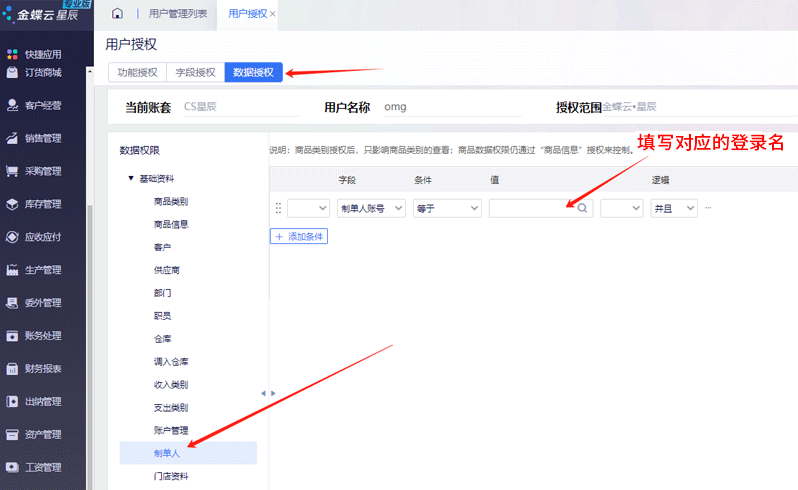Open the 出纳管理 sidebar icon
Image resolution: width=798 pixels, height=490 pixels.
pyautogui.click(x=12, y=401)
